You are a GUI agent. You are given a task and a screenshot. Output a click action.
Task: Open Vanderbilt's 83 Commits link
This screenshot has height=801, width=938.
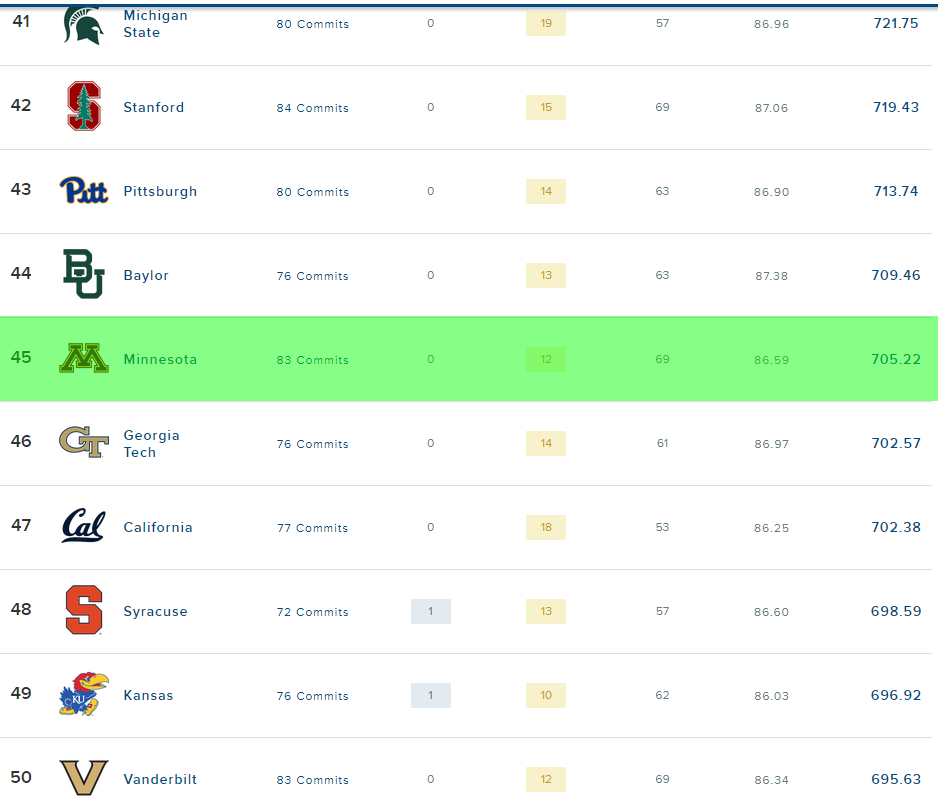313,780
